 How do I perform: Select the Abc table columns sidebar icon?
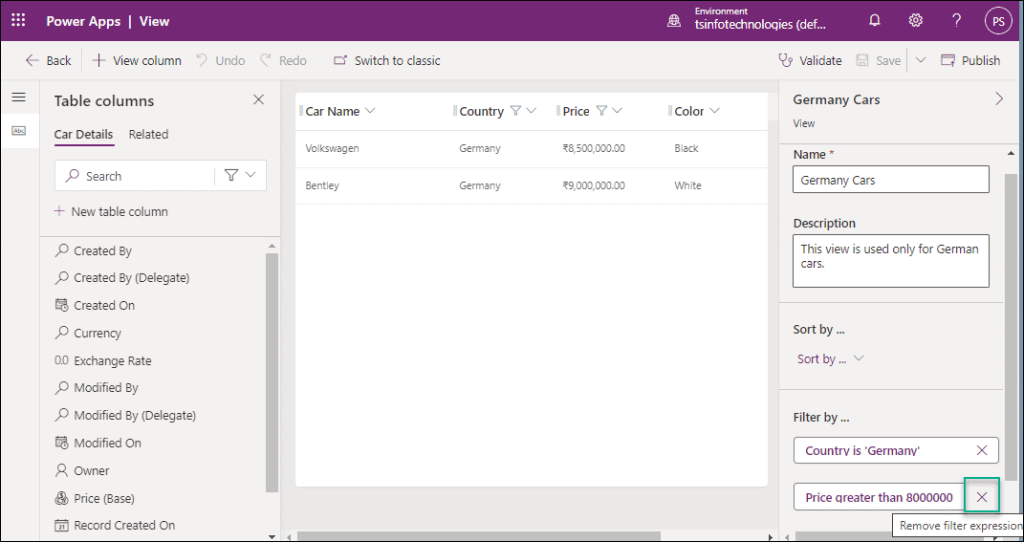pyautogui.click(x=19, y=131)
